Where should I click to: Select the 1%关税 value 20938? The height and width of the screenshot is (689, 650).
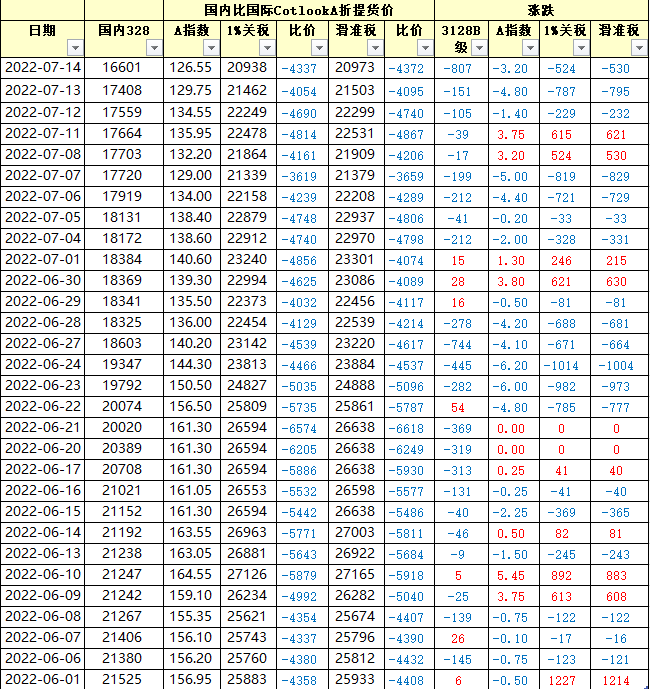pyautogui.click(x=247, y=68)
